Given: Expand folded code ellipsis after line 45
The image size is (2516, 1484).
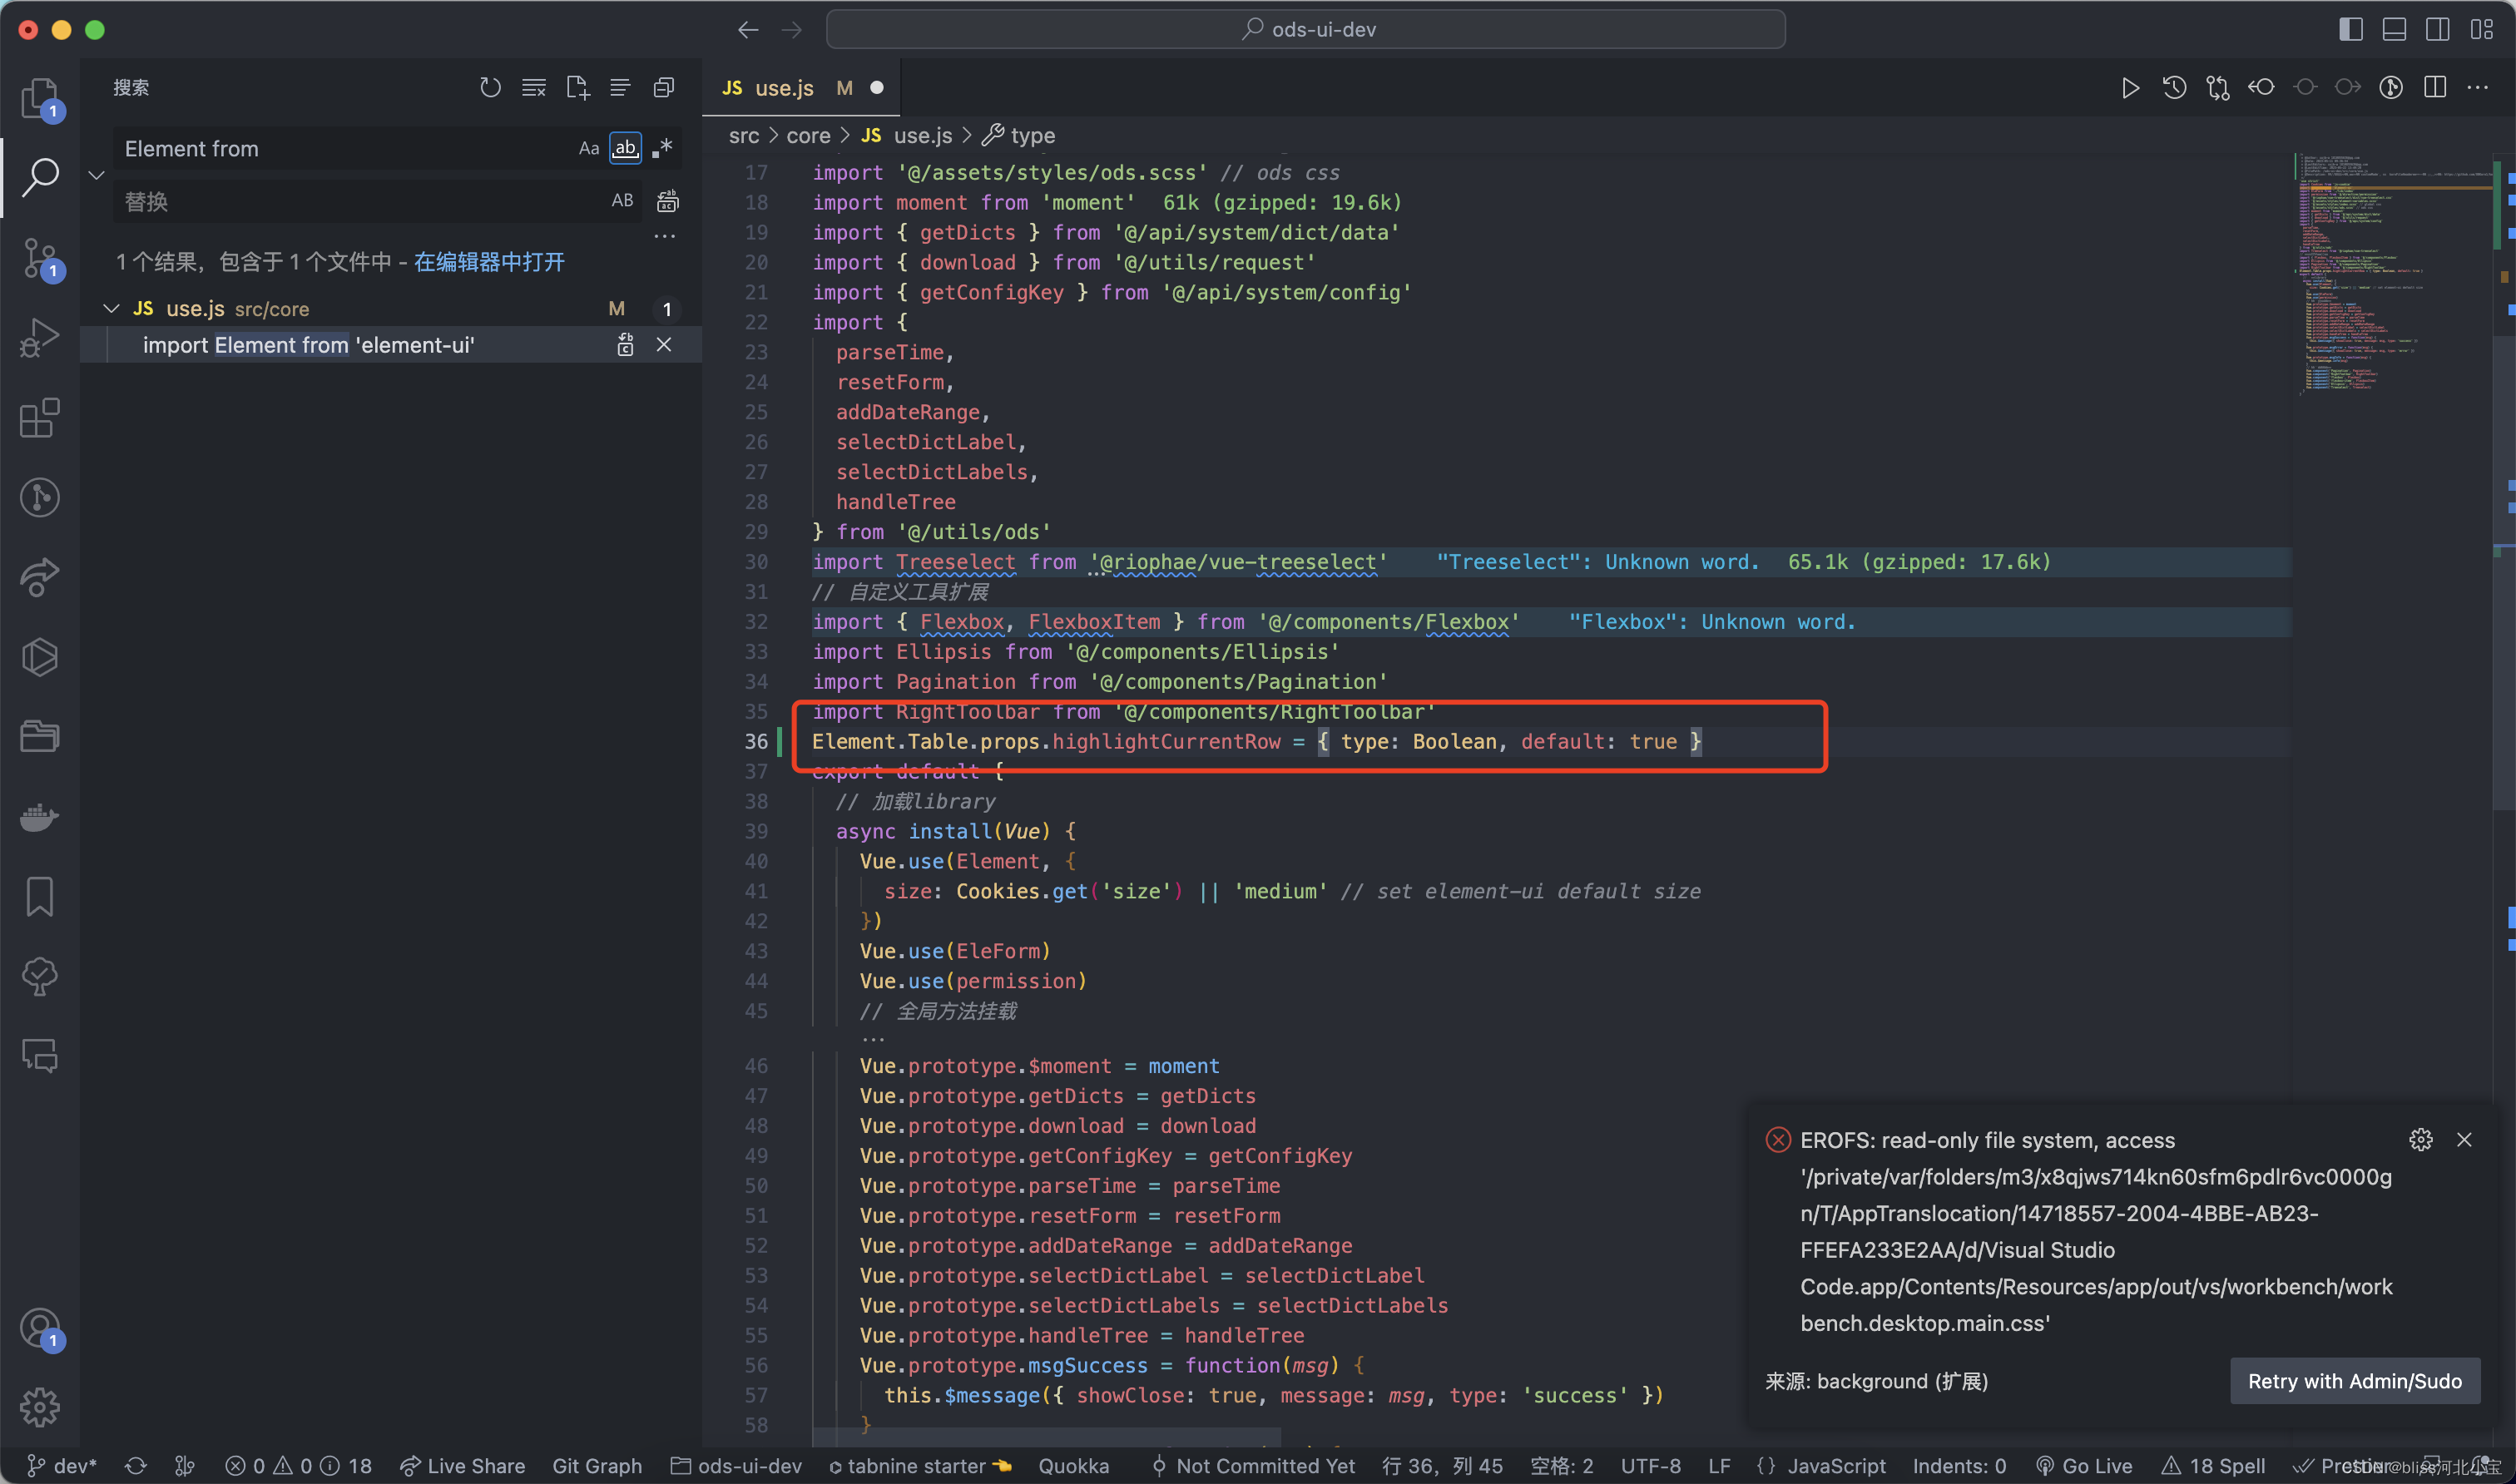Looking at the screenshot, I should coord(872,1039).
